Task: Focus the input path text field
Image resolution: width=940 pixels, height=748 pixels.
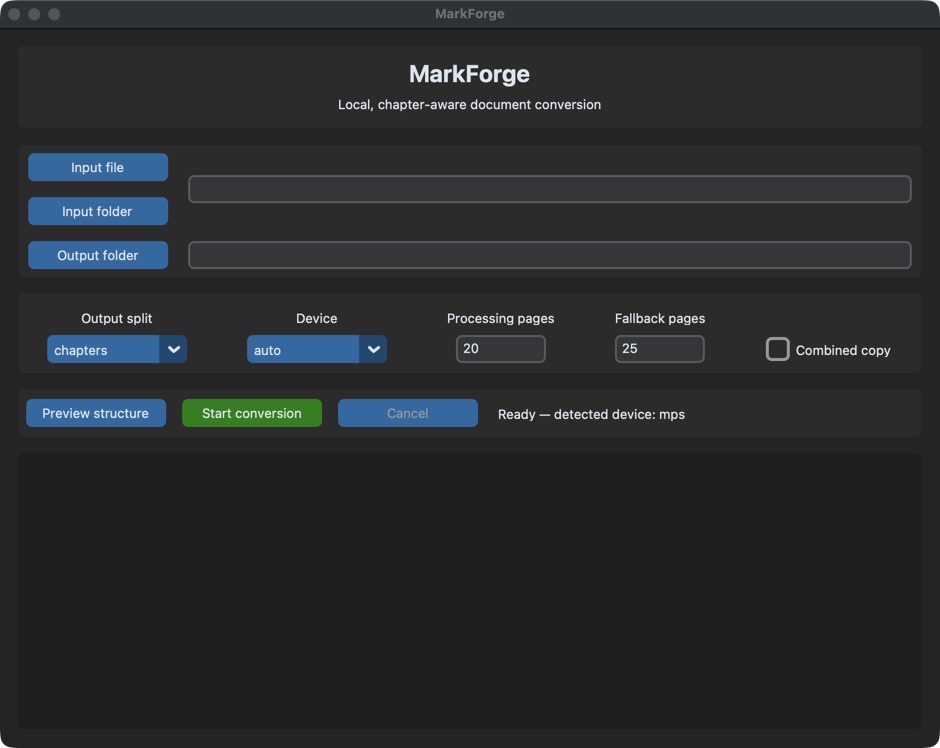Action: 550,189
